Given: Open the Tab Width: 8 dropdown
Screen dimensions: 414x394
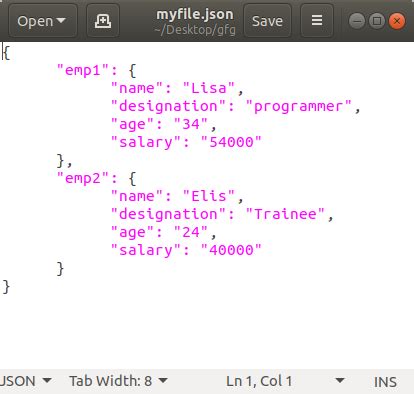Looking at the screenshot, I should click(118, 381).
